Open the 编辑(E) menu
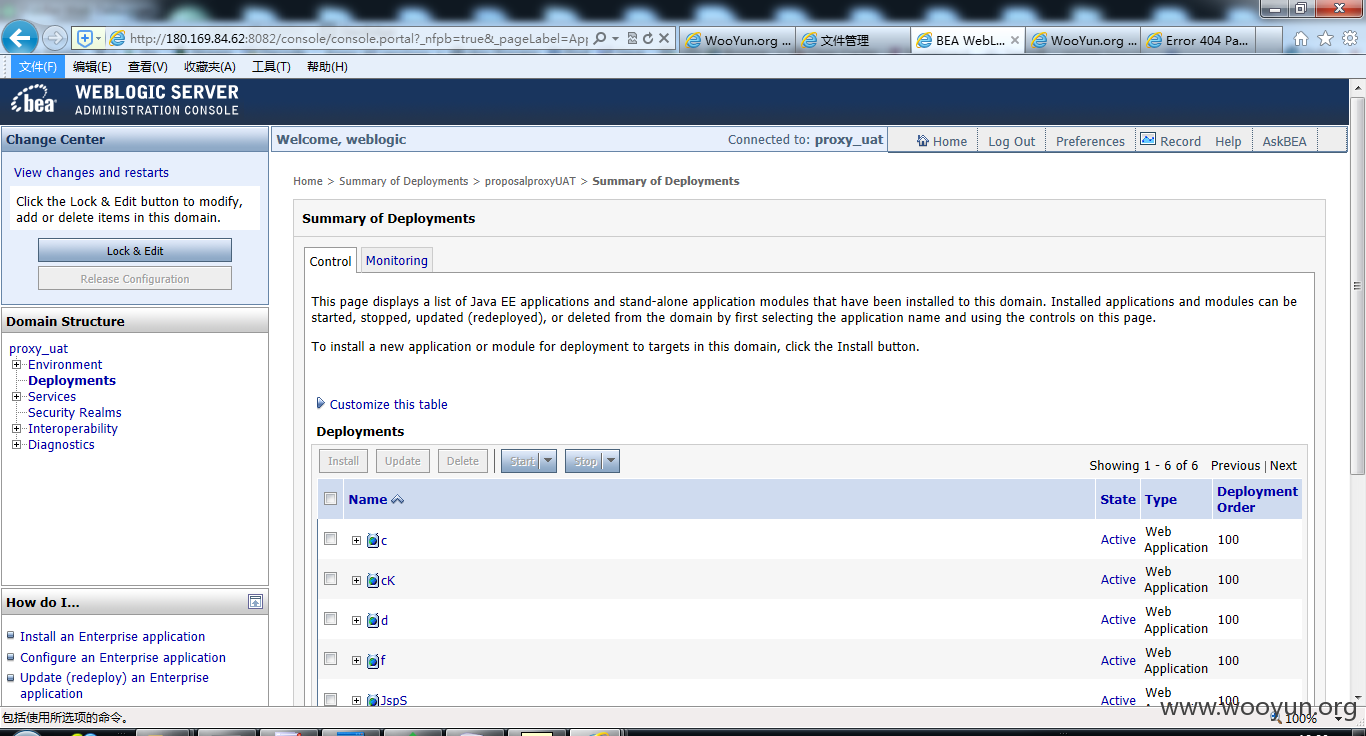The width and height of the screenshot is (1366, 736). coord(92,67)
